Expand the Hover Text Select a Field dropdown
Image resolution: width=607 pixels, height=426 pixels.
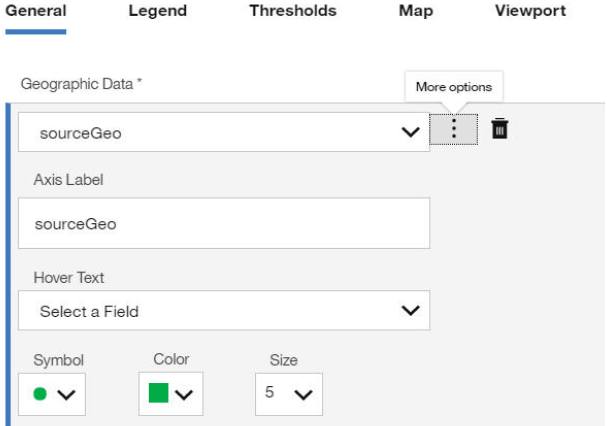coord(224,311)
